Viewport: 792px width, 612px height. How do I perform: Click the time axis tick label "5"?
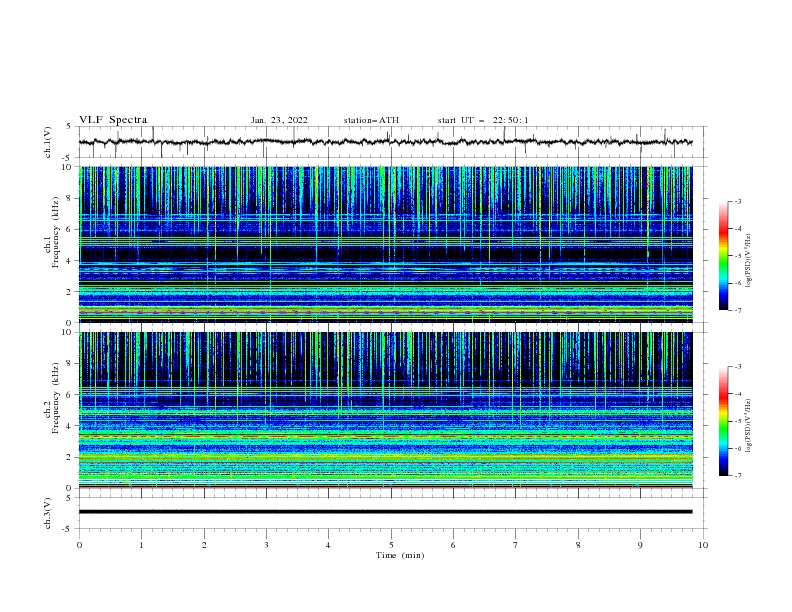(391, 545)
